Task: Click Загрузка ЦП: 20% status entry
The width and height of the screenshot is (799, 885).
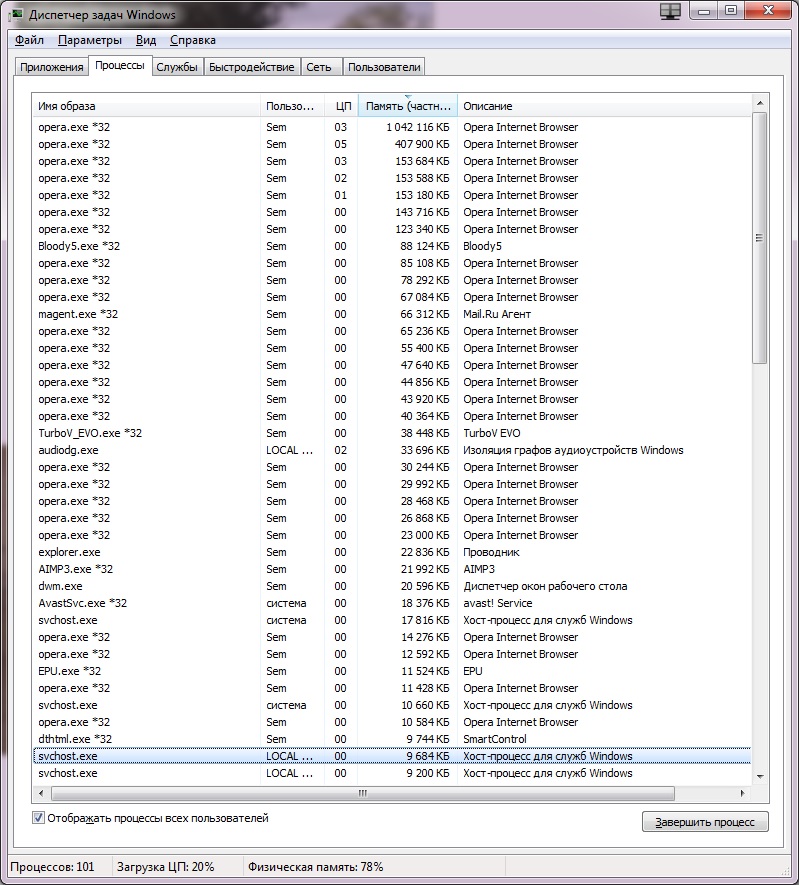Action: pos(165,867)
